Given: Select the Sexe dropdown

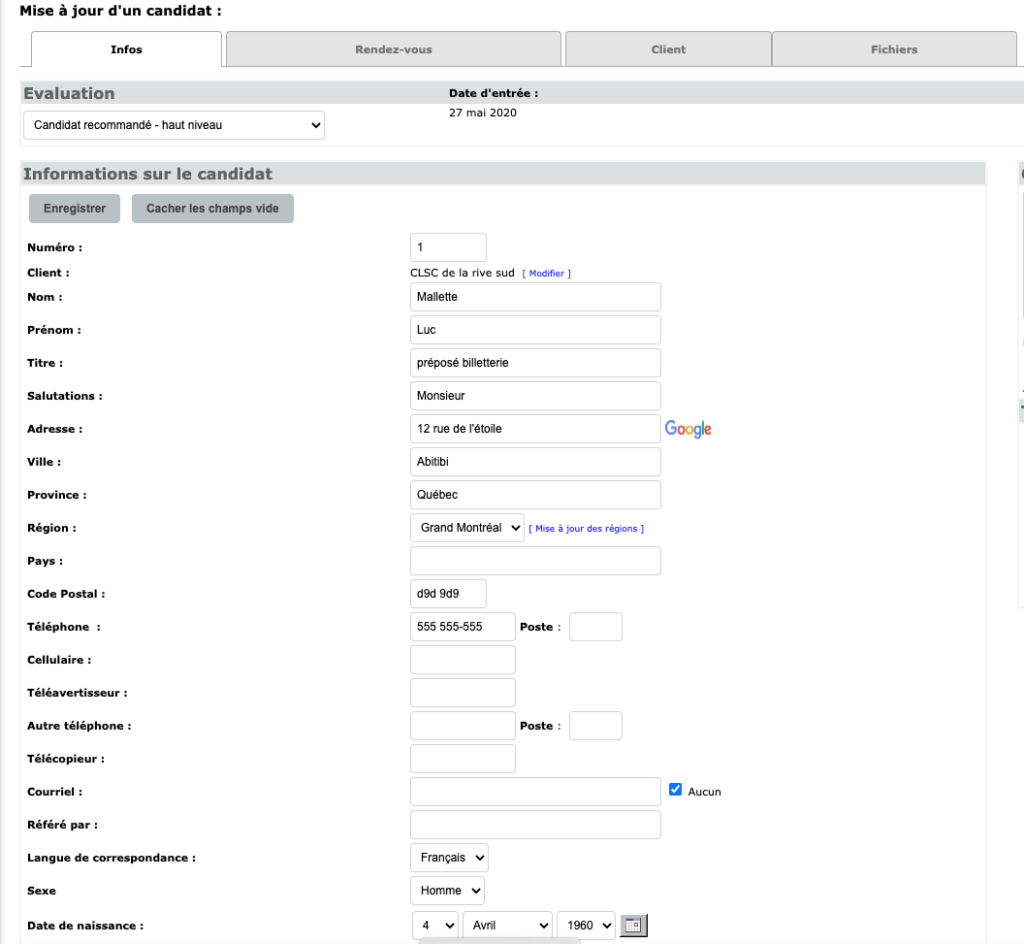Looking at the screenshot, I should [x=447, y=890].
